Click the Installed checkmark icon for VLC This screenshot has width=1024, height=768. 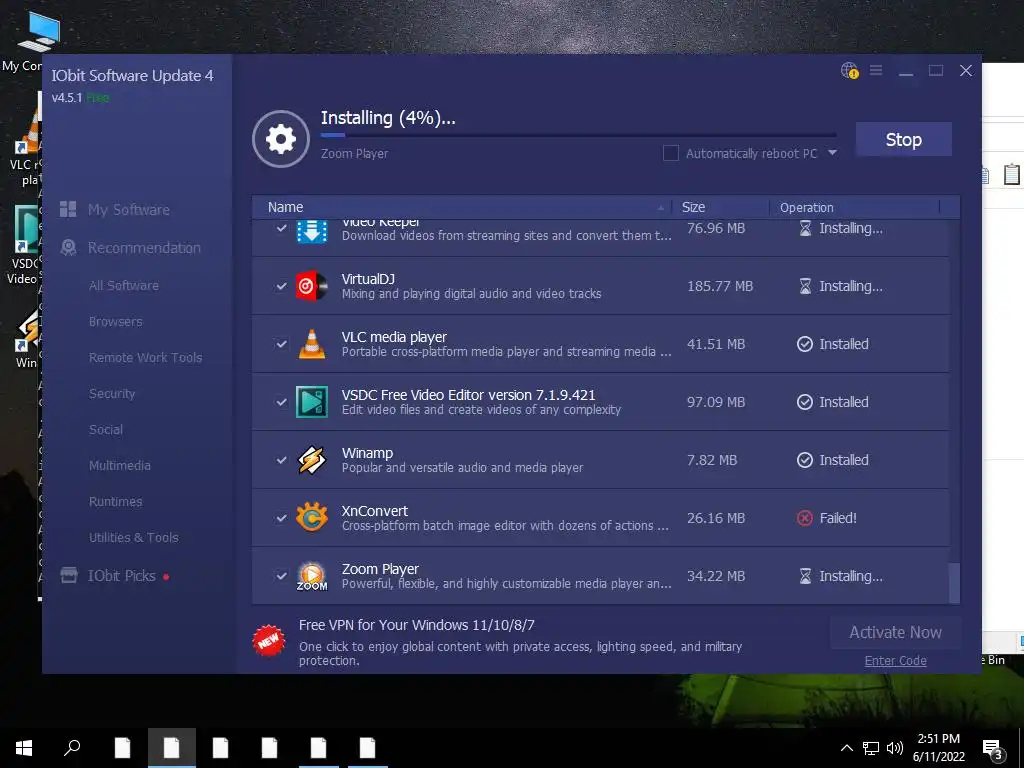click(x=805, y=344)
